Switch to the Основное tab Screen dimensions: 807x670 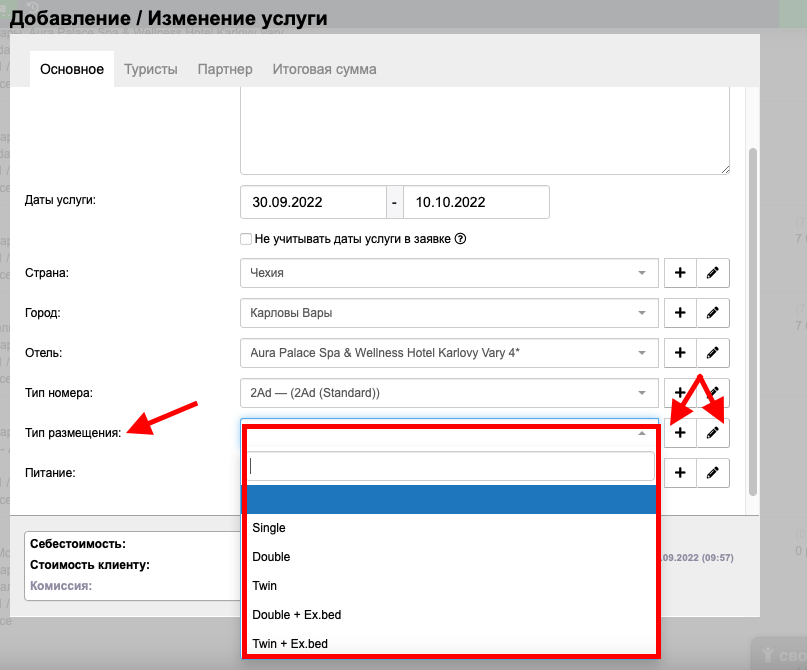pyautogui.click(x=72, y=69)
